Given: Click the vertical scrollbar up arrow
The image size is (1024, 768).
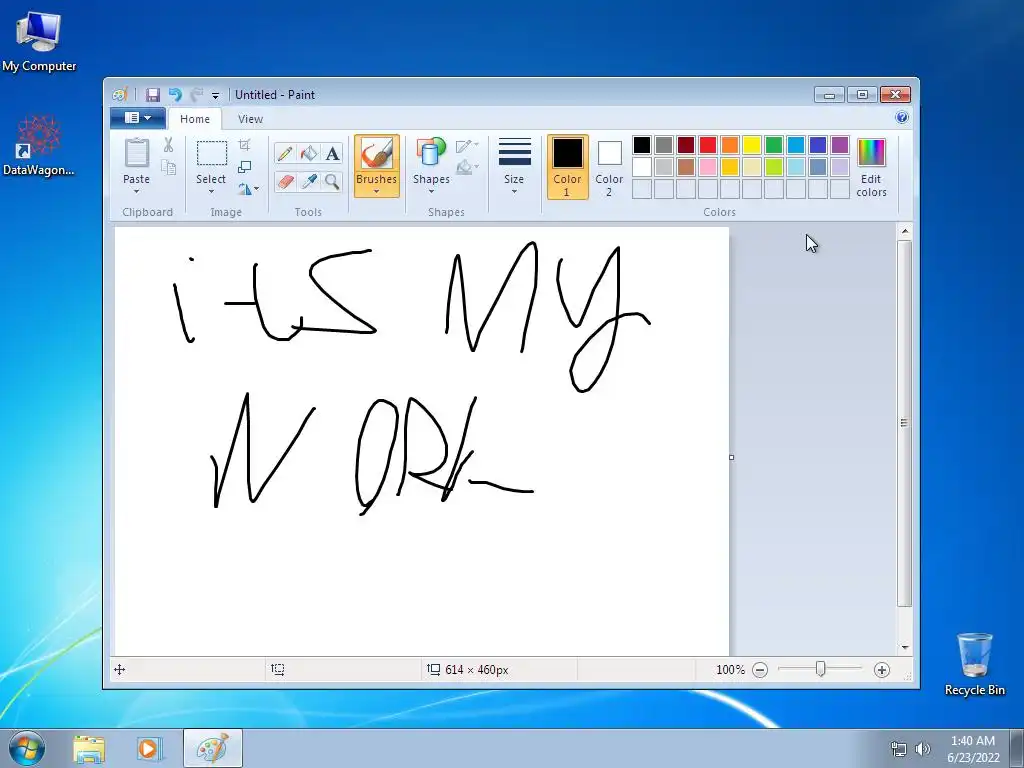Looking at the screenshot, I should 905,231.
